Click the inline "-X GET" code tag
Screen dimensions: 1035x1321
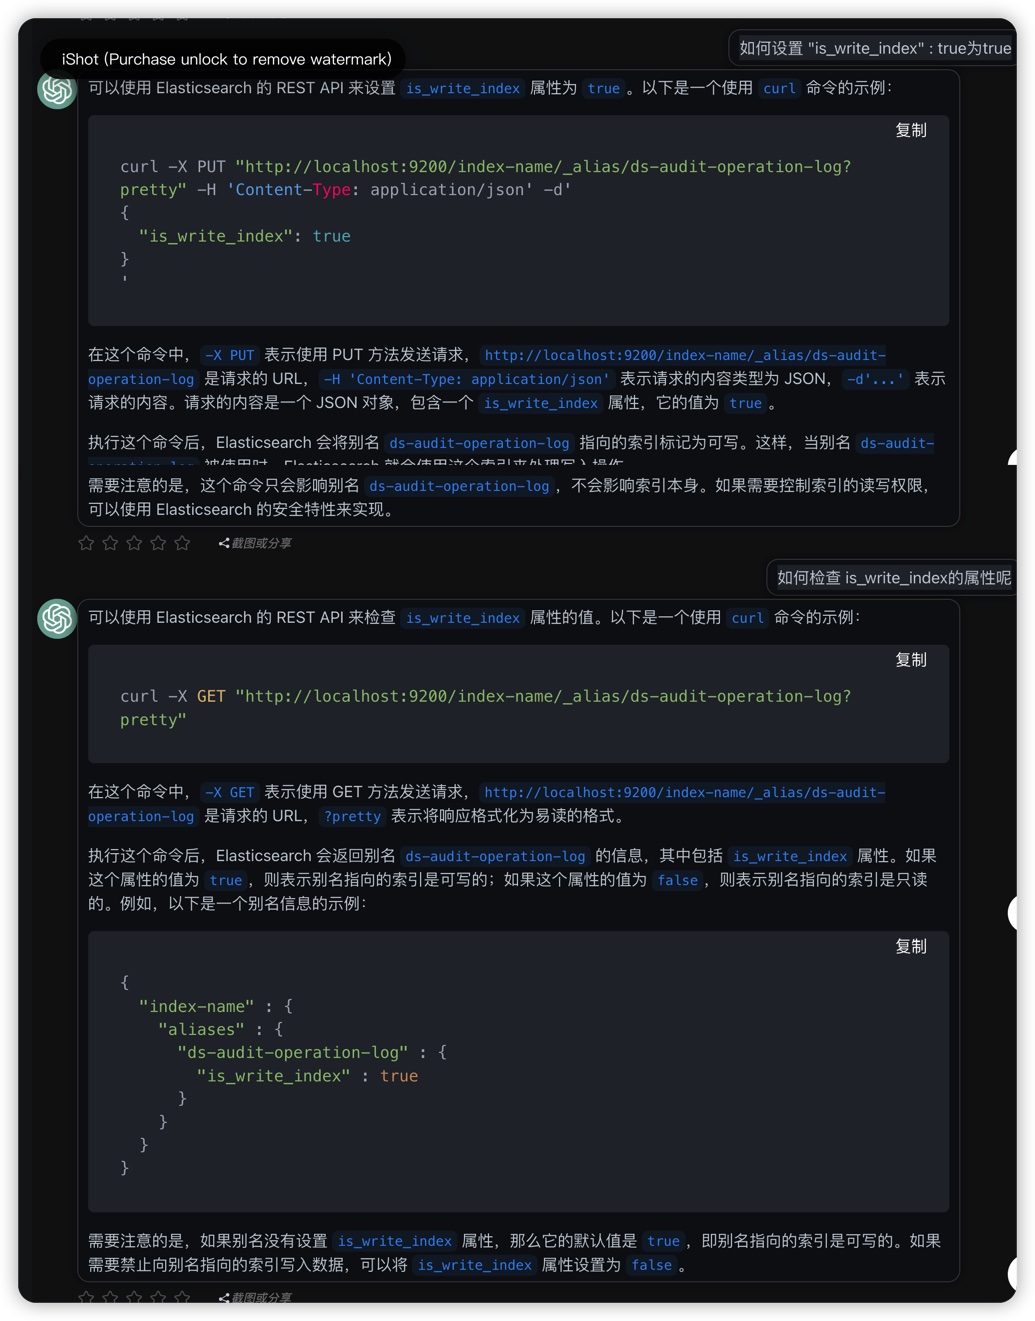pyautogui.click(x=229, y=793)
